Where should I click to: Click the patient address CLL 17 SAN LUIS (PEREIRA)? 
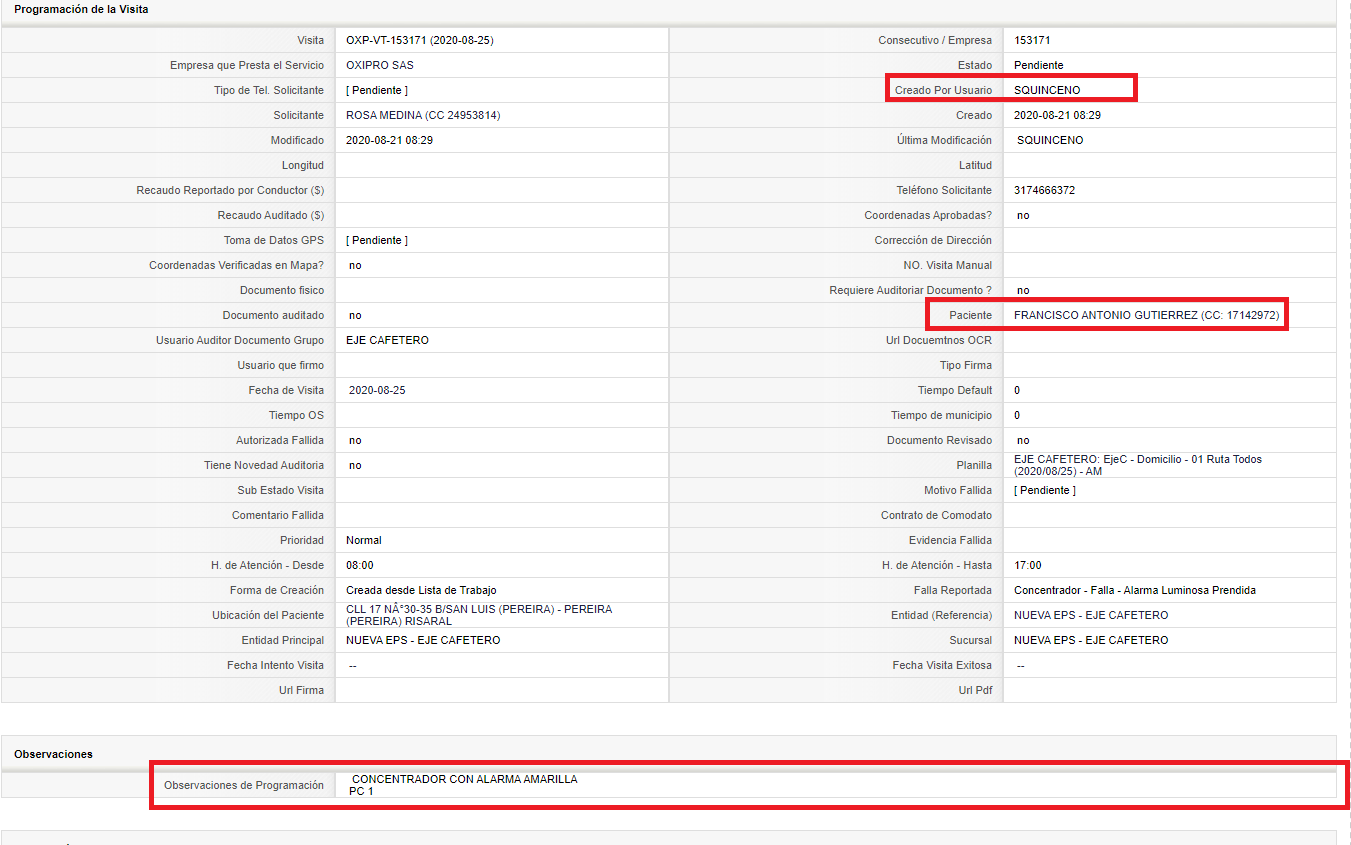tap(479, 615)
